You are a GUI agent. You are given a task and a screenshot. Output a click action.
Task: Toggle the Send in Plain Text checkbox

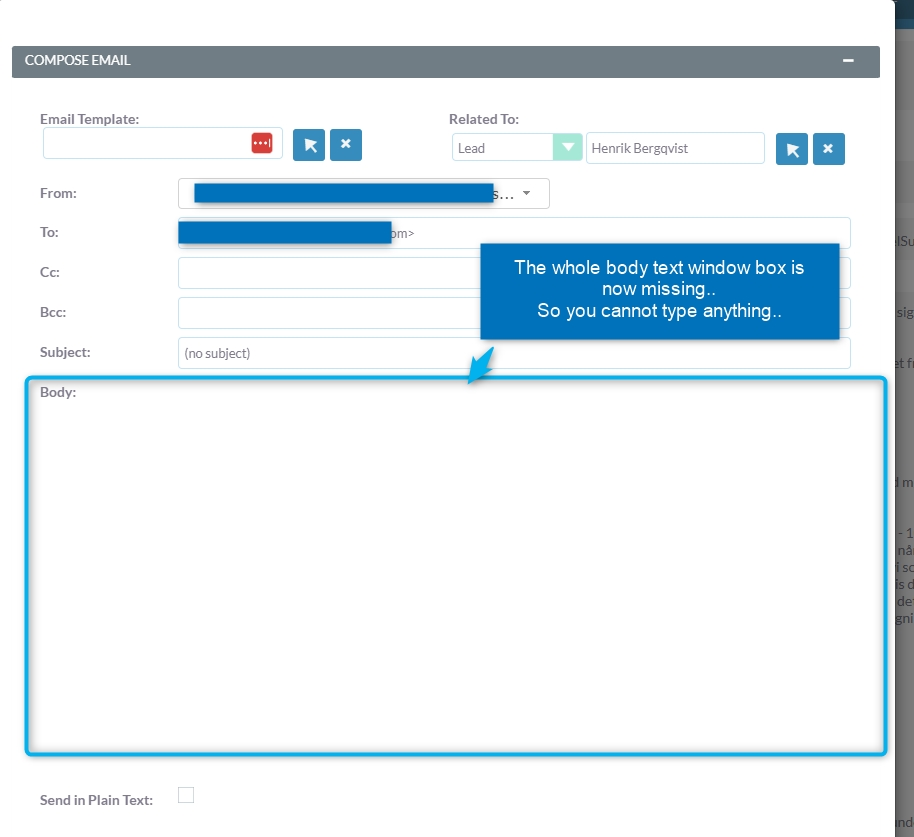(186, 795)
